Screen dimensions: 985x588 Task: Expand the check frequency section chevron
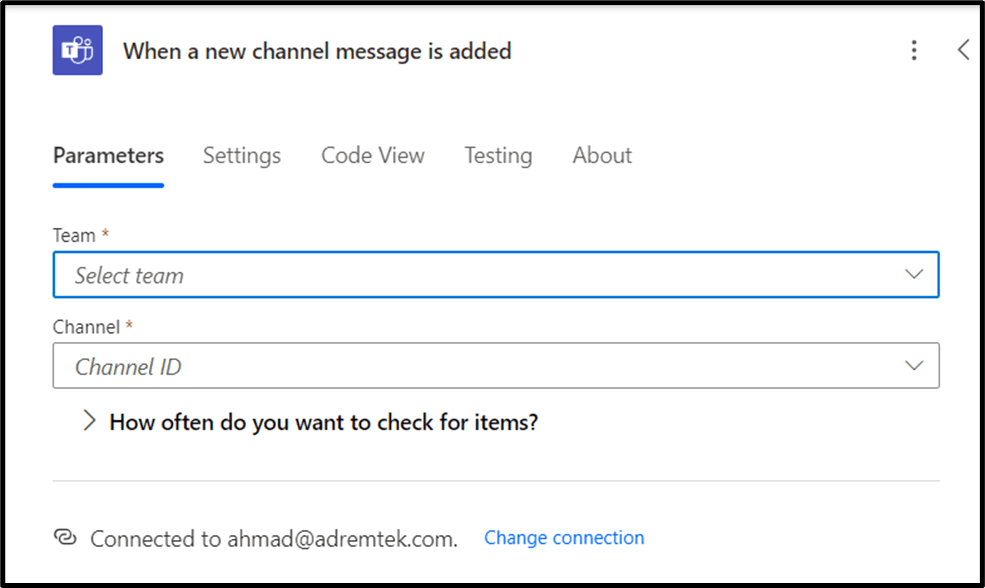click(x=89, y=421)
